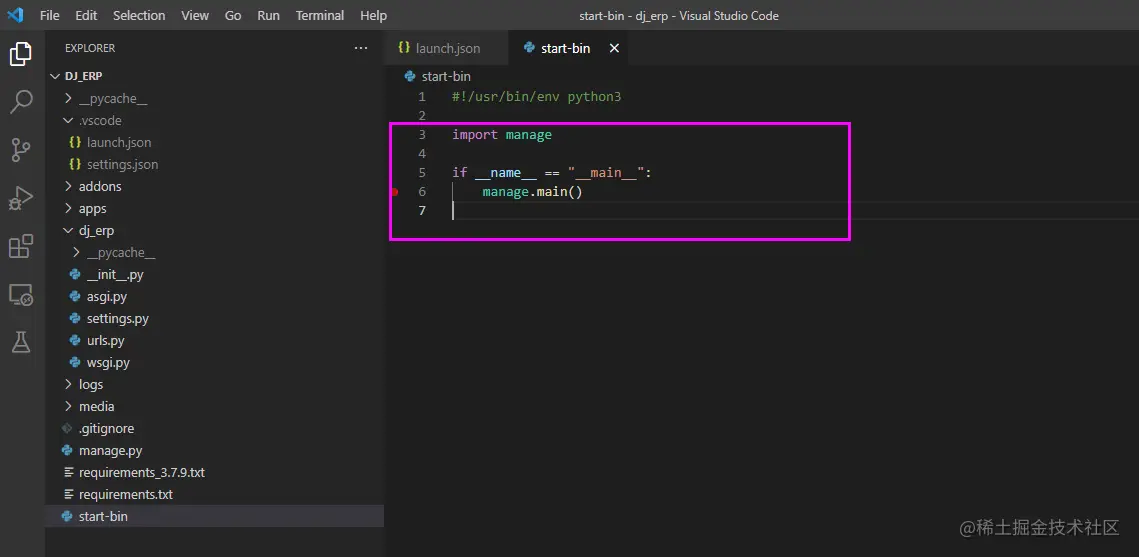Click line number 1 in gutter
This screenshot has height=557, width=1139.
pos(422,97)
